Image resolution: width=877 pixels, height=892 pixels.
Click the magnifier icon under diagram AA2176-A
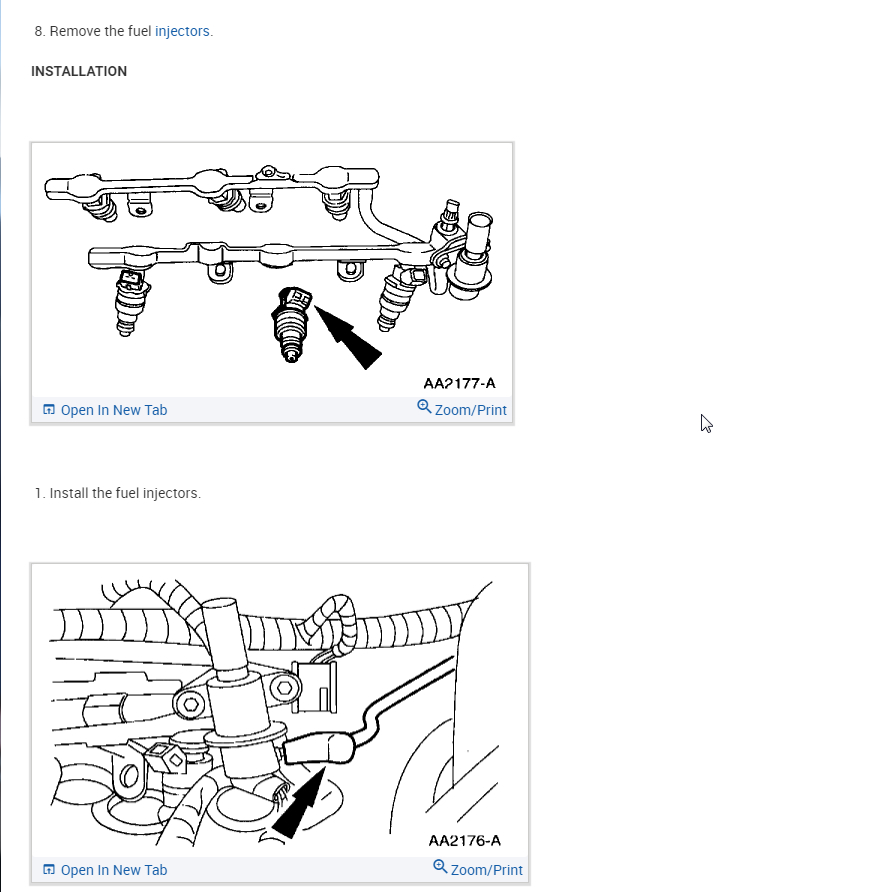pyautogui.click(x=440, y=866)
